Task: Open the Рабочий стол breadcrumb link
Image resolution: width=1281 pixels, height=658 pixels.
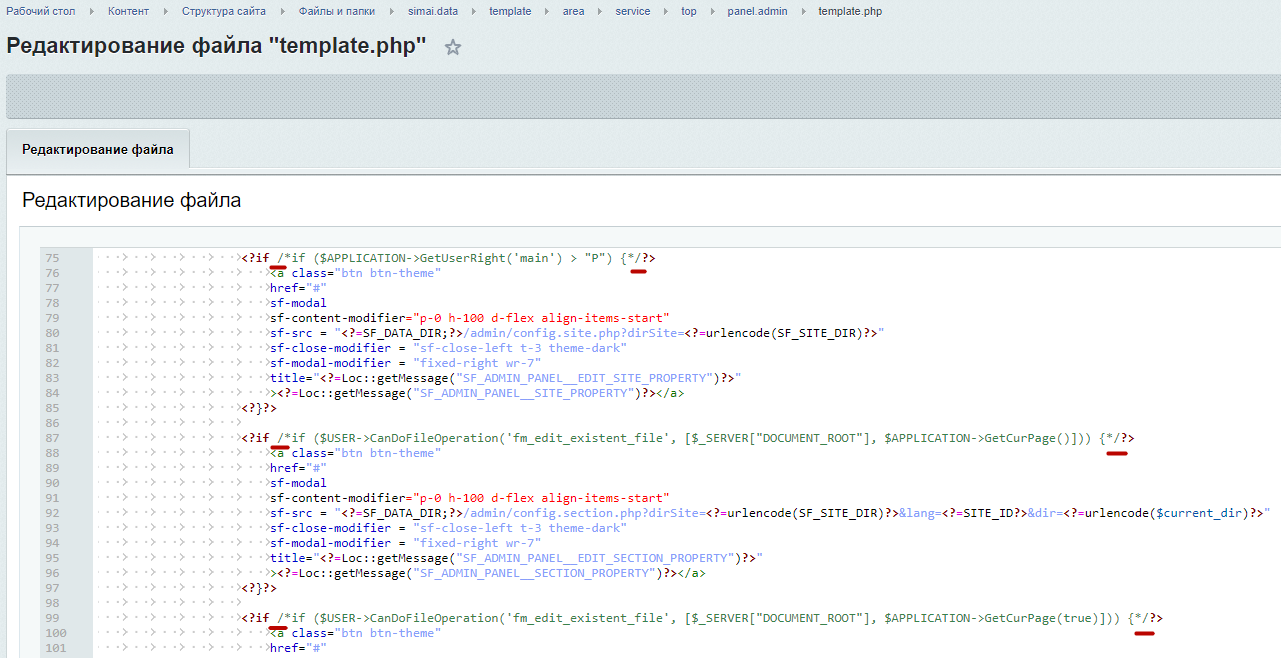Action: [42, 11]
